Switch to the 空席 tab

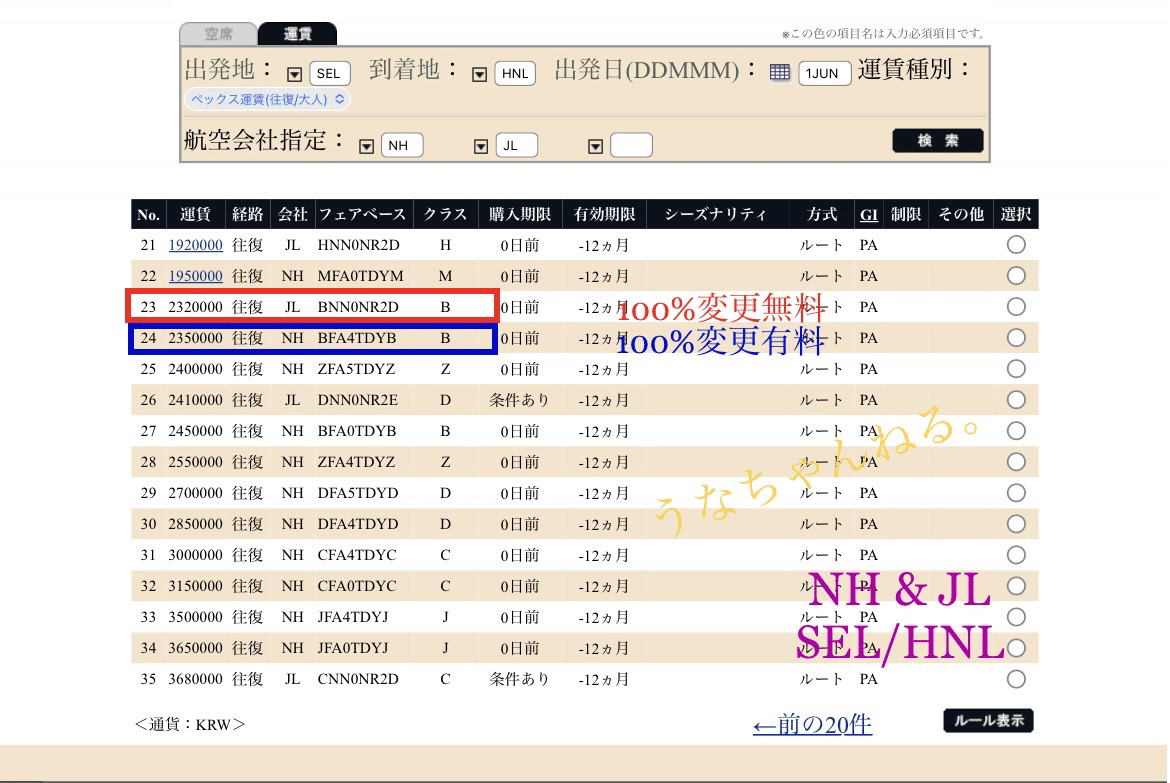219,34
